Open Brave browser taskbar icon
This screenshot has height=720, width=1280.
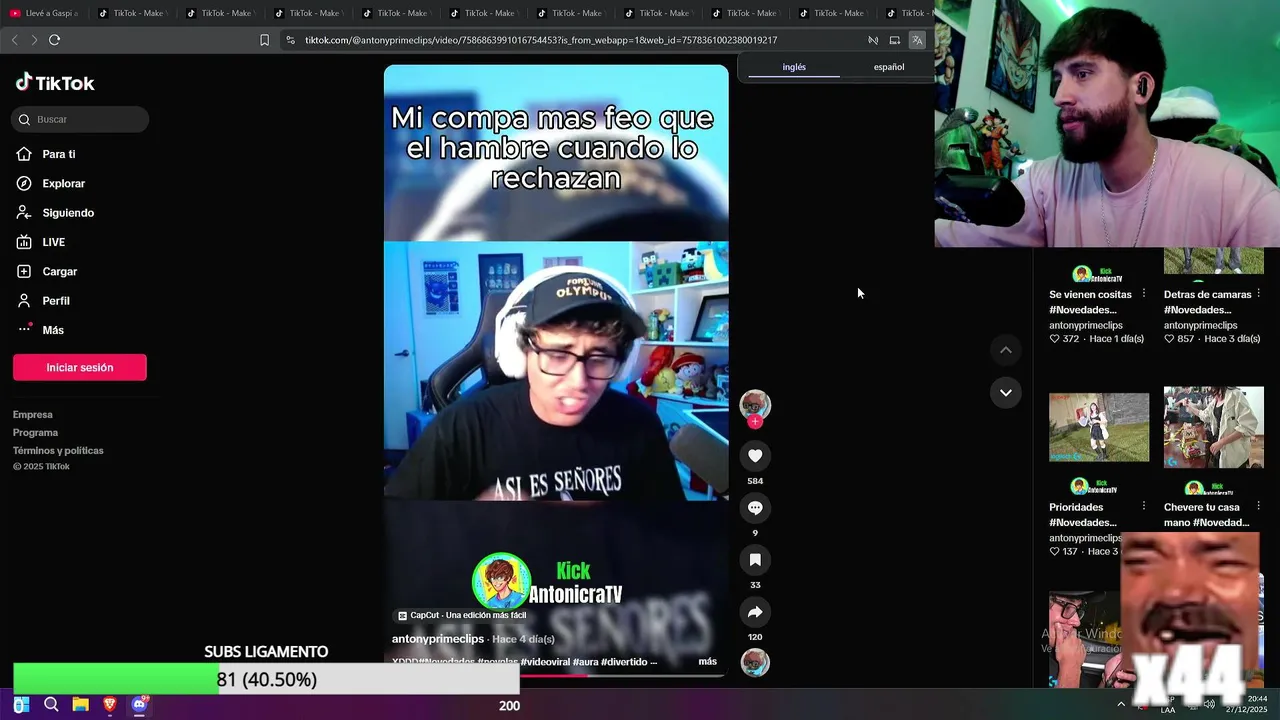[x=110, y=705]
